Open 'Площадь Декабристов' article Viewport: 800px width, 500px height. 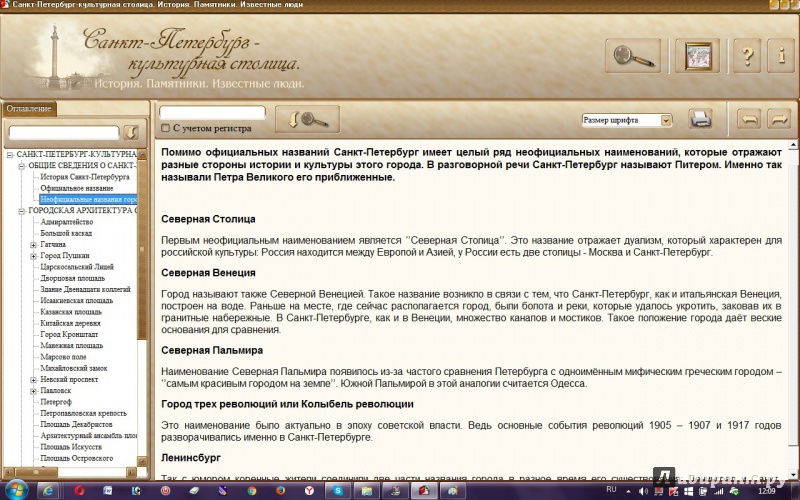(x=76, y=424)
